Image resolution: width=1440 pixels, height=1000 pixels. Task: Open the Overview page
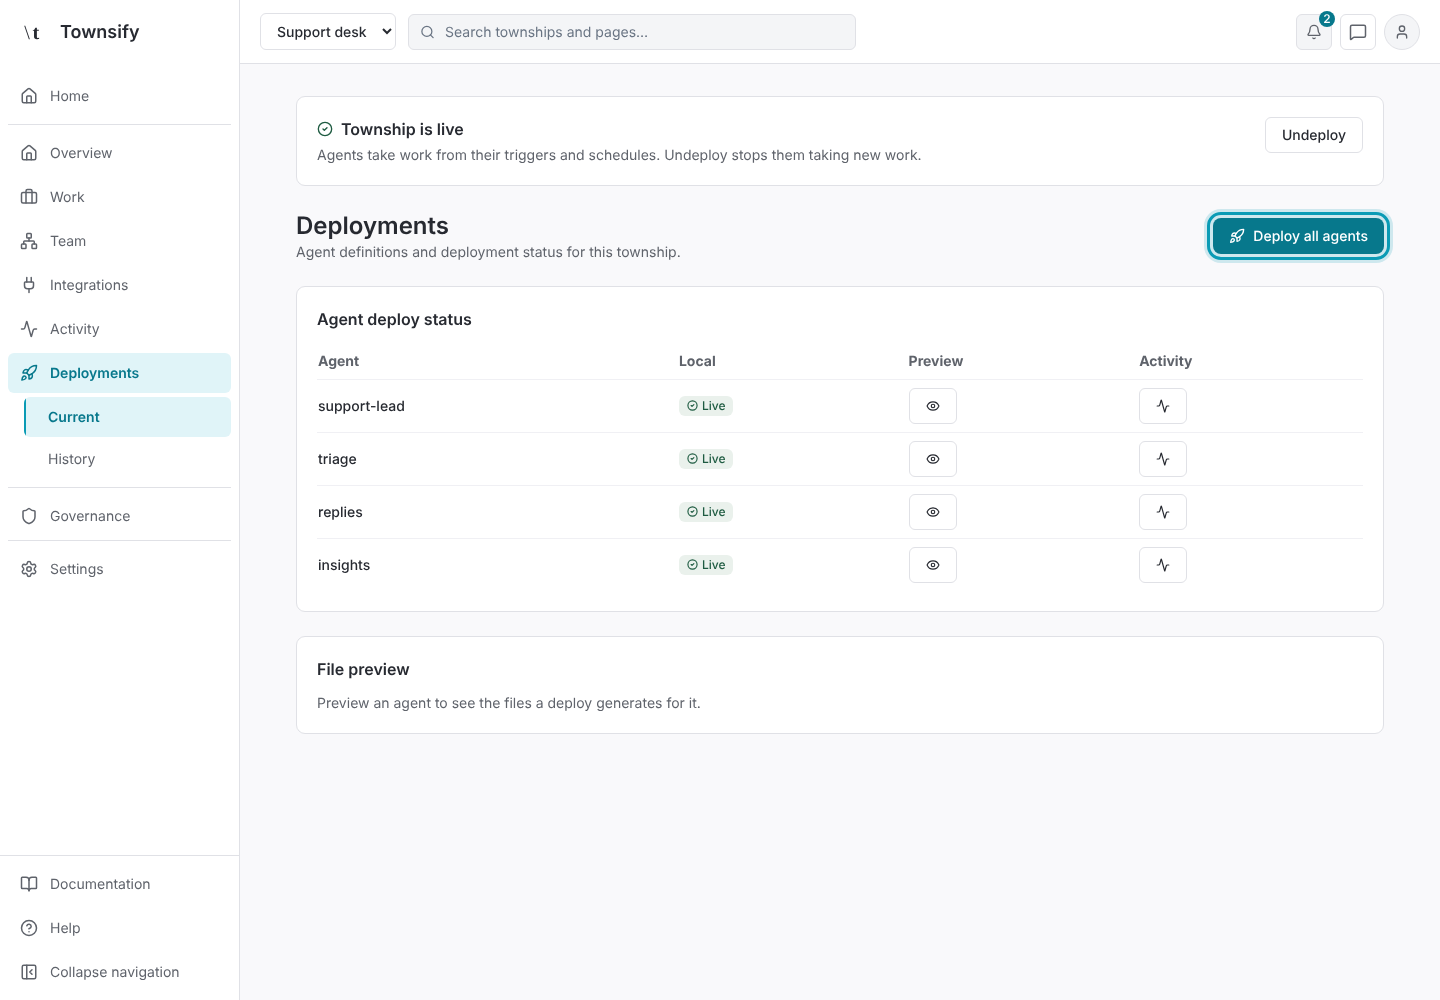pyautogui.click(x=120, y=153)
